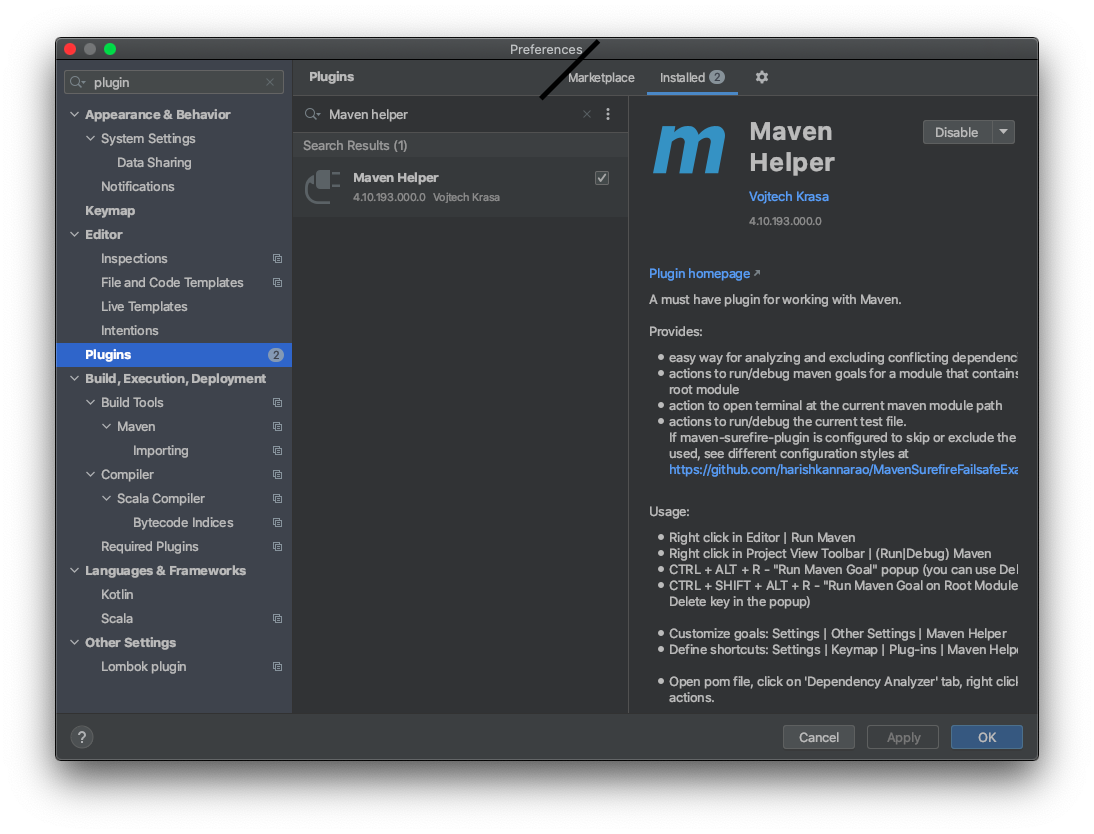Viewport: 1094px width, 834px height.
Task: Open the plugins settings gear menu
Action: (x=761, y=77)
